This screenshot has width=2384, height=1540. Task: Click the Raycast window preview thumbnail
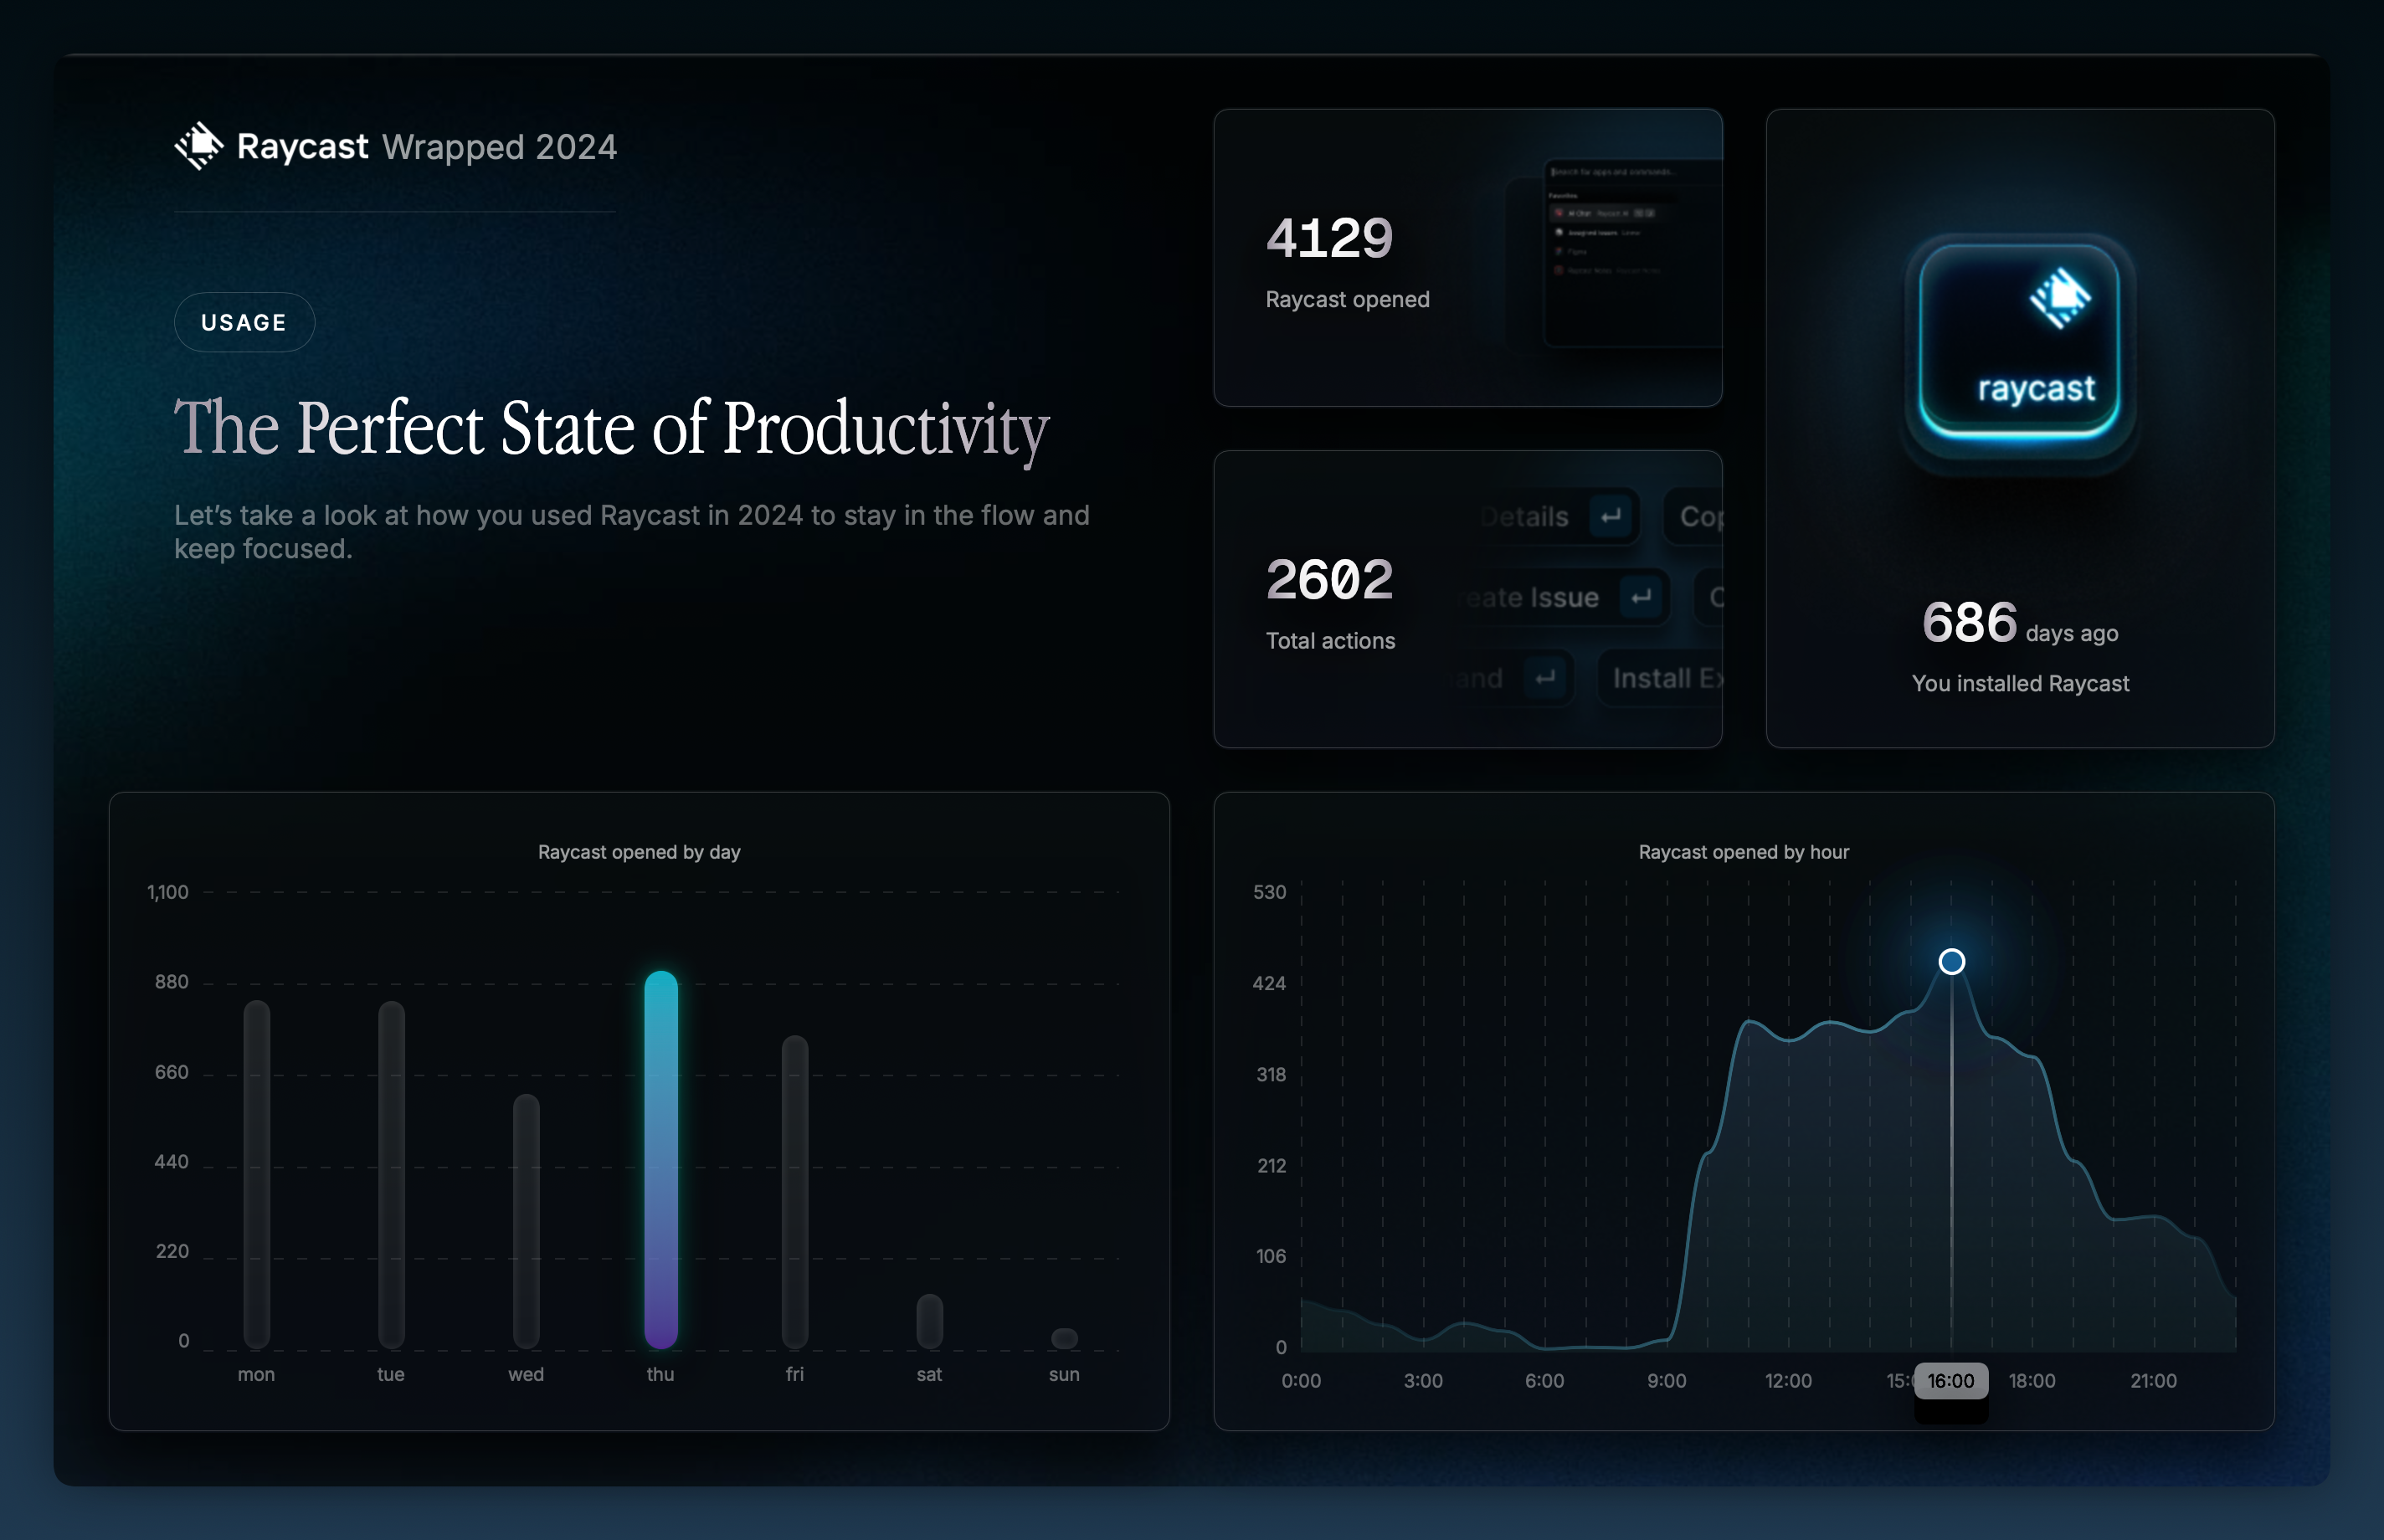(1632, 252)
